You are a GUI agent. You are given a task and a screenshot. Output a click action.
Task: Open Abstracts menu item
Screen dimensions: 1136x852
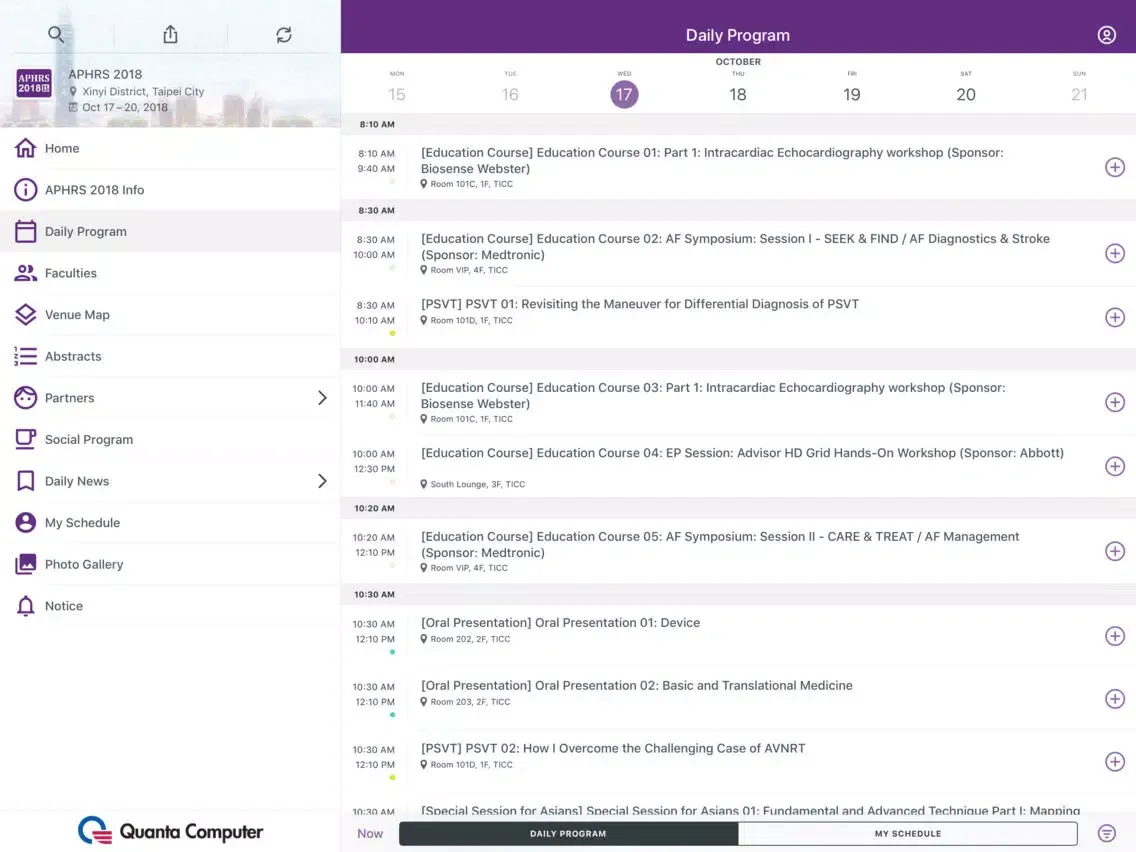(x=170, y=356)
